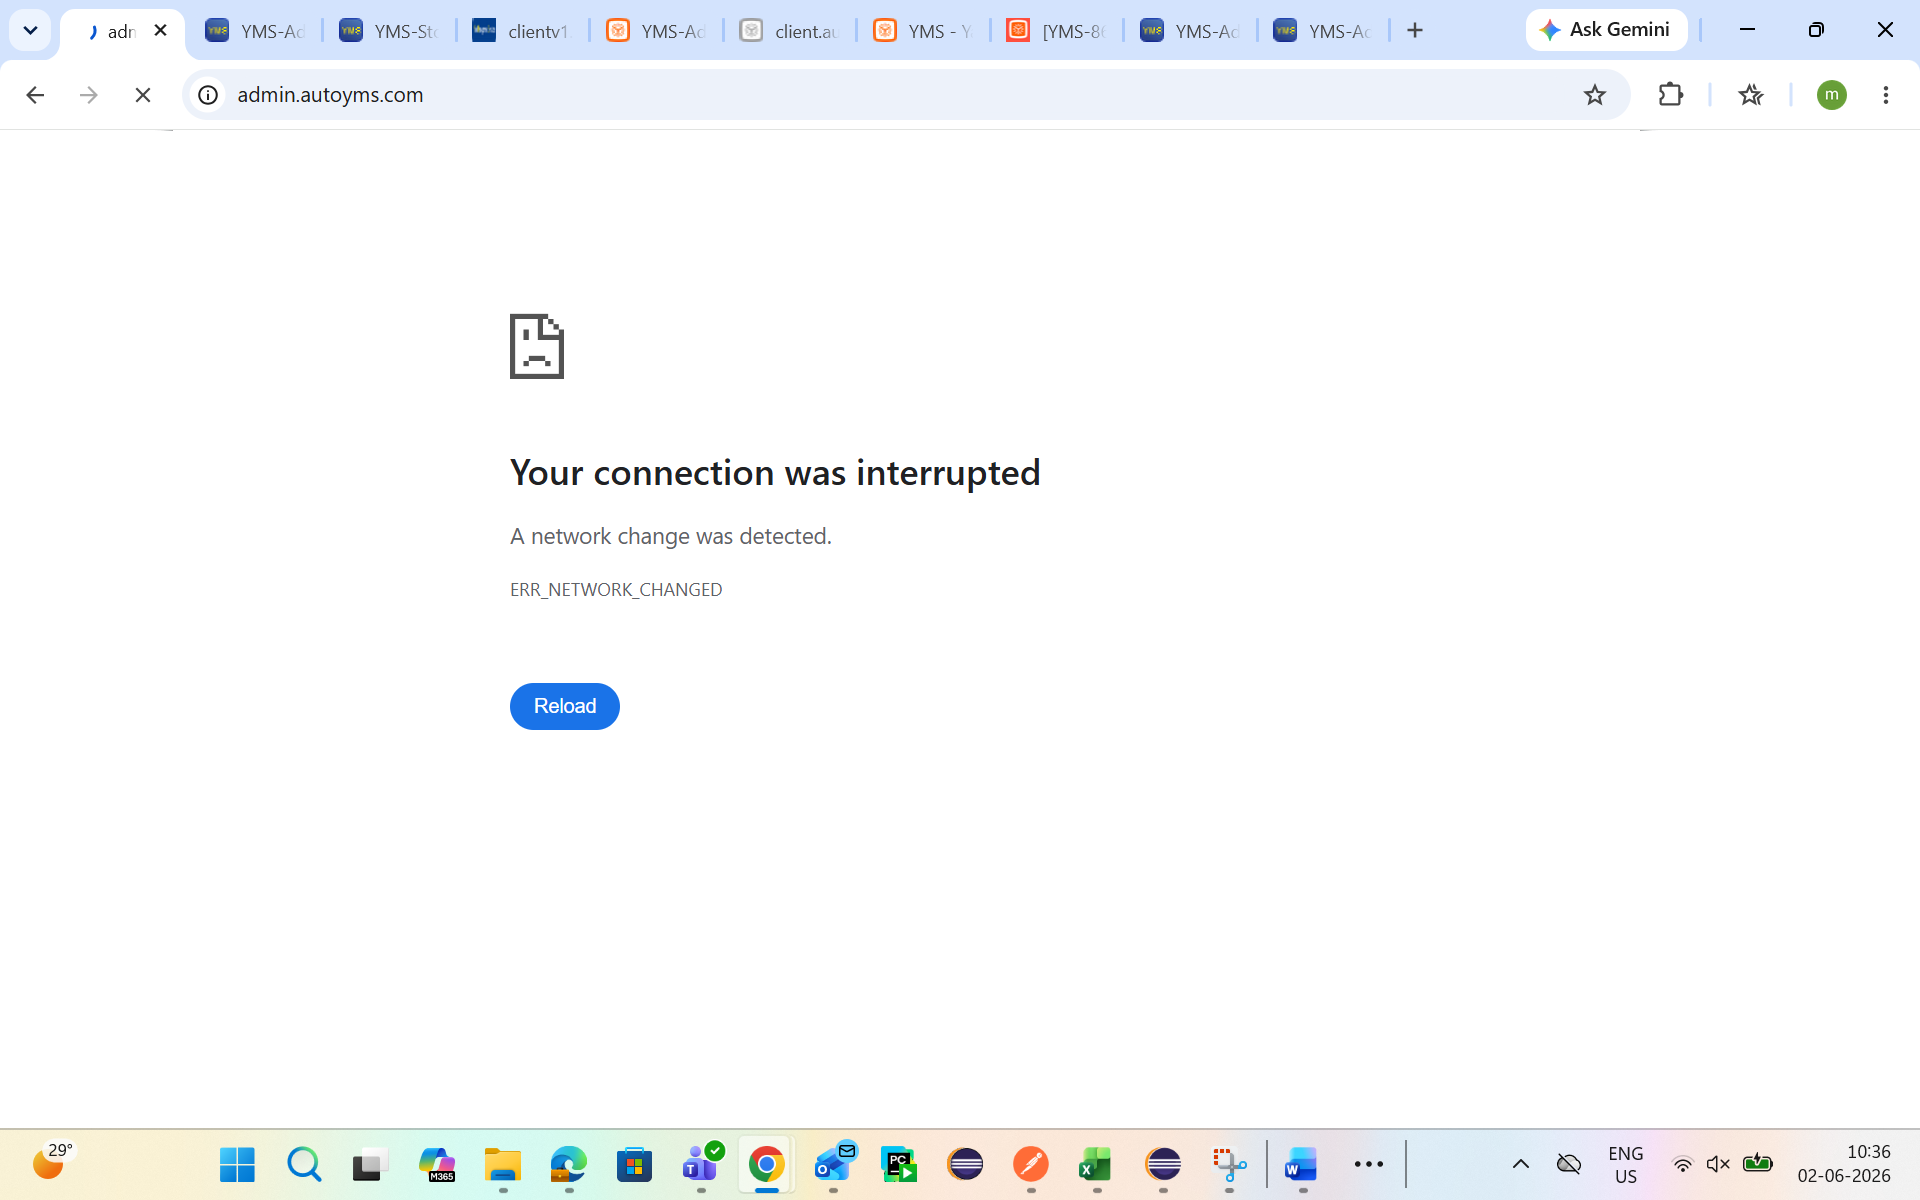Go back to previous page

click(35, 95)
